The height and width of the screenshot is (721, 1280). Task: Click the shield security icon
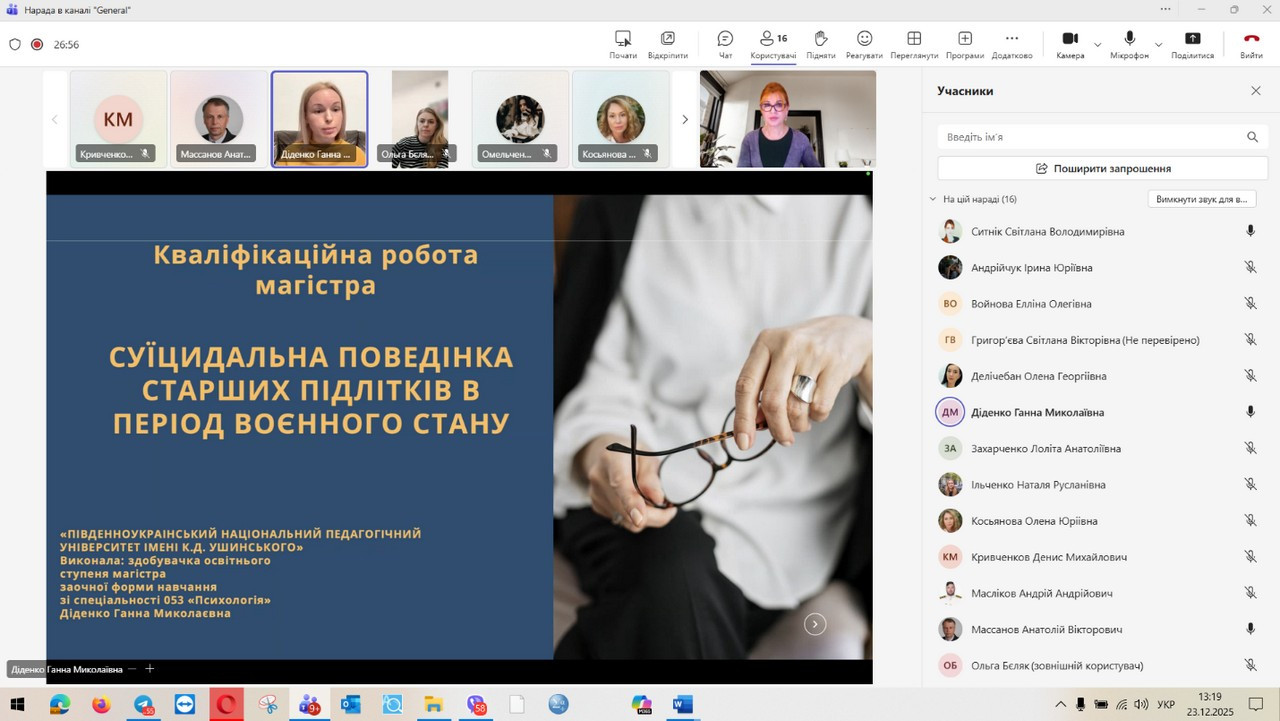coord(15,44)
